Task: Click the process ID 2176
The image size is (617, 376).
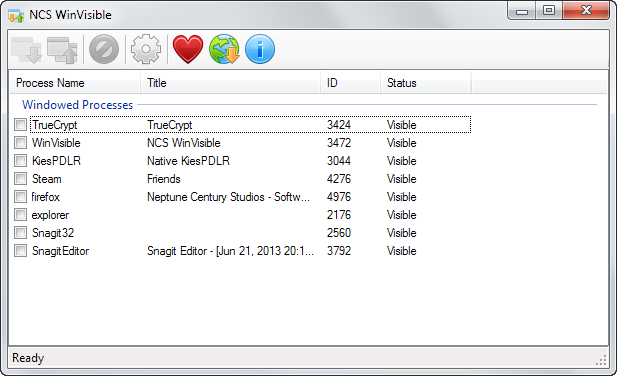Action: click(x=339, y=215)
